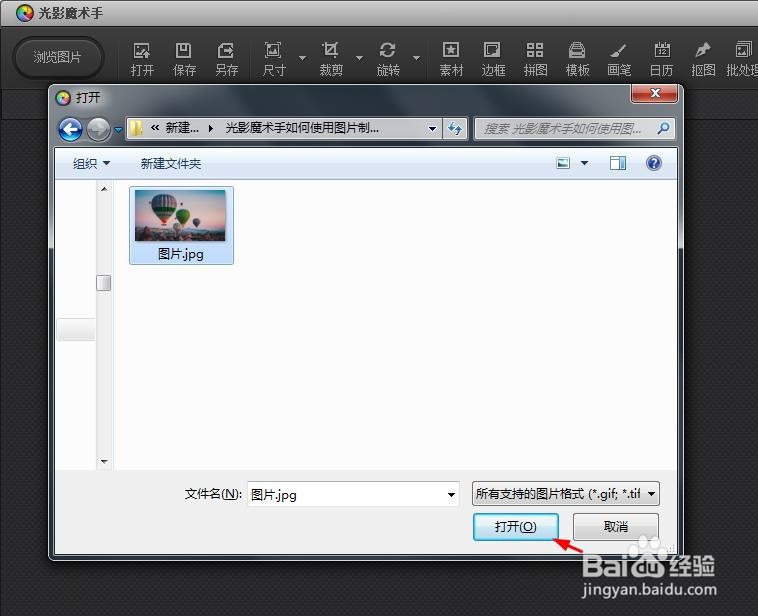This screenshot has width=758, height=616.
Task: Toggle the preview pane icon
Action: [x=618, y=163]
